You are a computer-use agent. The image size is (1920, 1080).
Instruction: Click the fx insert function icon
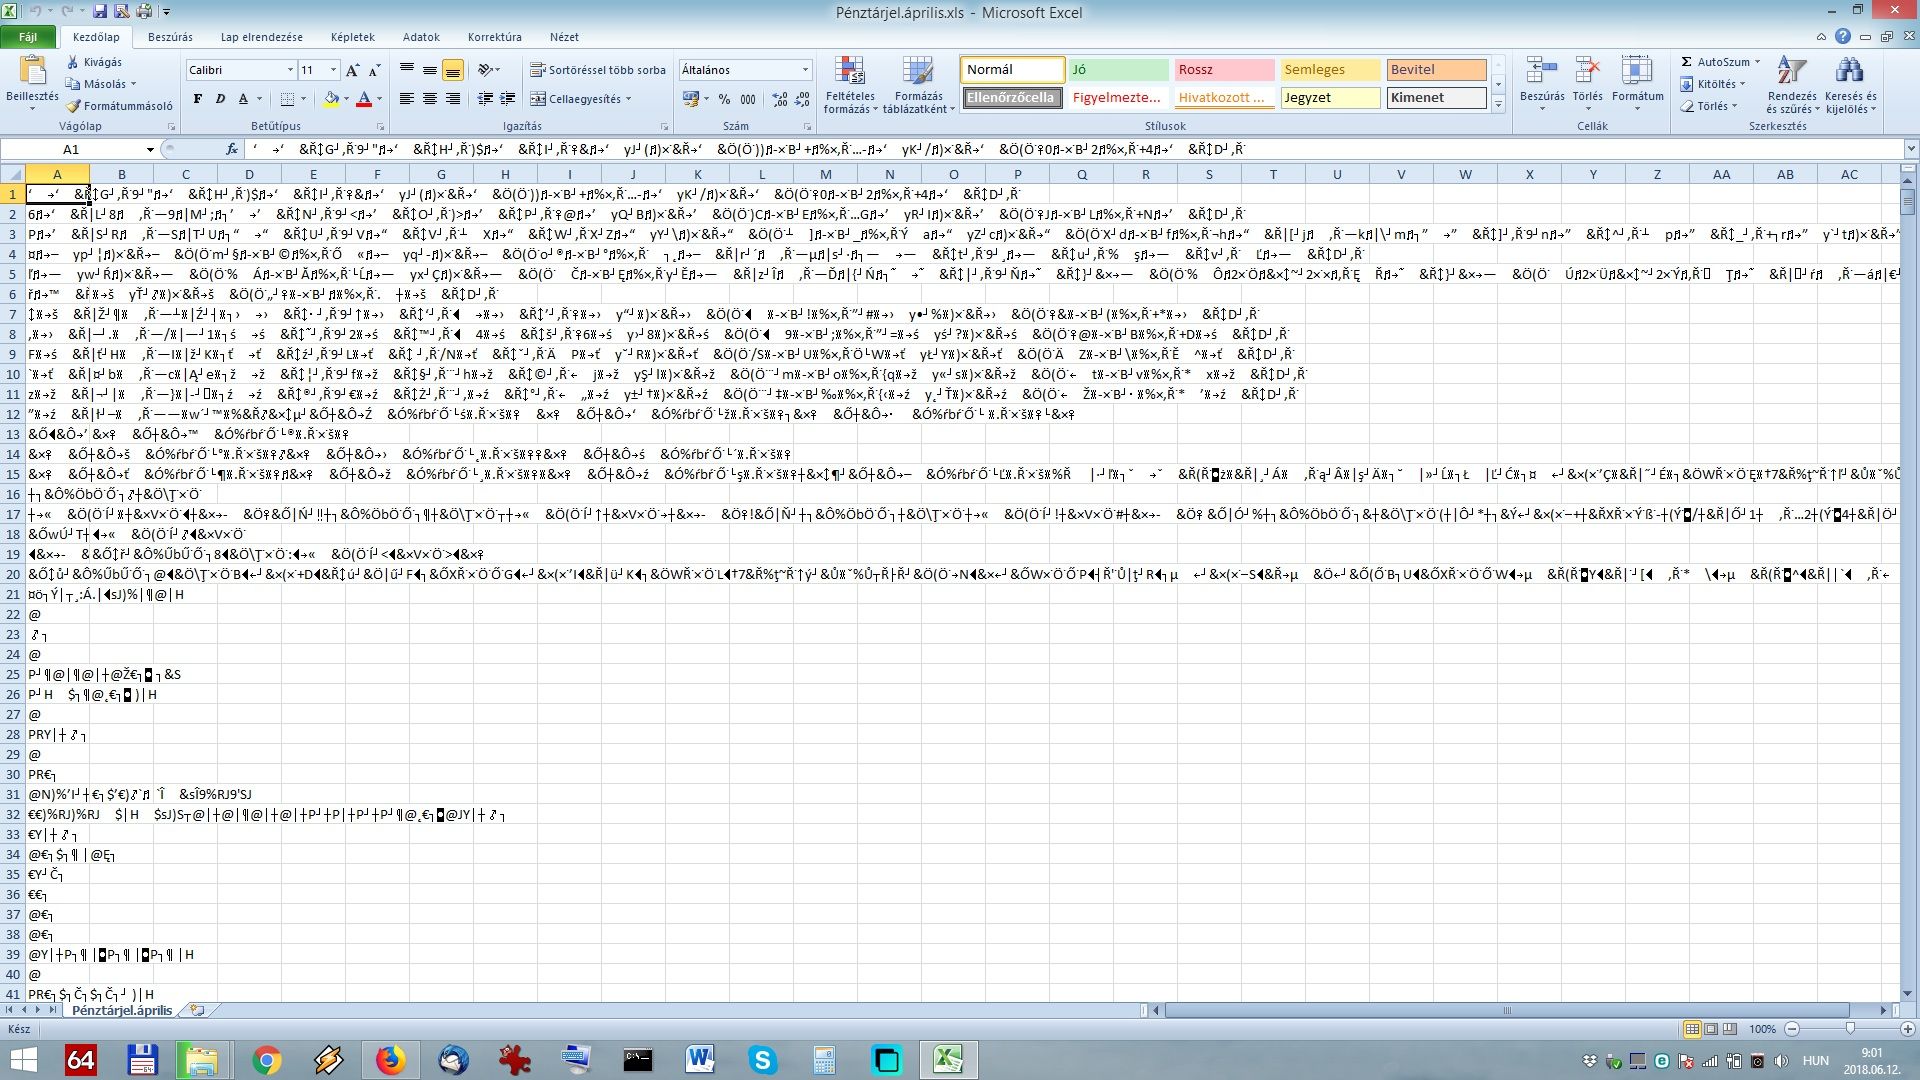point(232,149)
